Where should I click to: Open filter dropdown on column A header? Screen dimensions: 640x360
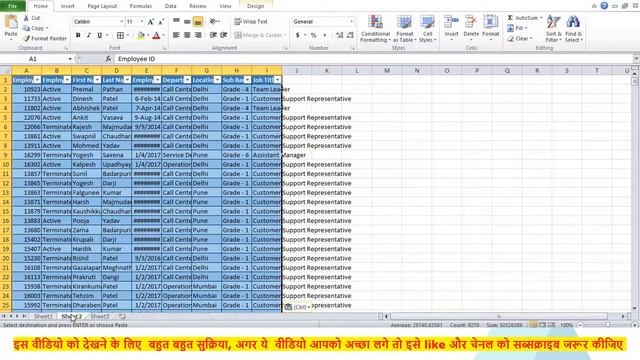[37, 80]
